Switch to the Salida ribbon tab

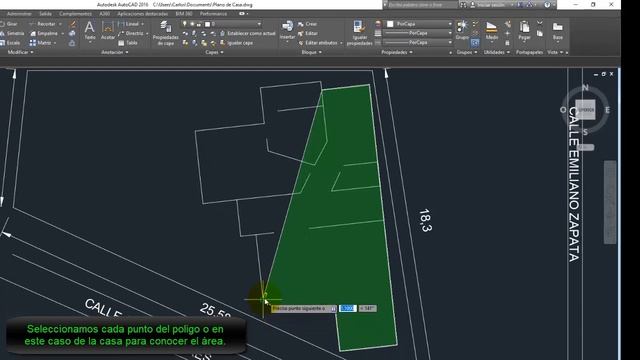tap(45, 14)
